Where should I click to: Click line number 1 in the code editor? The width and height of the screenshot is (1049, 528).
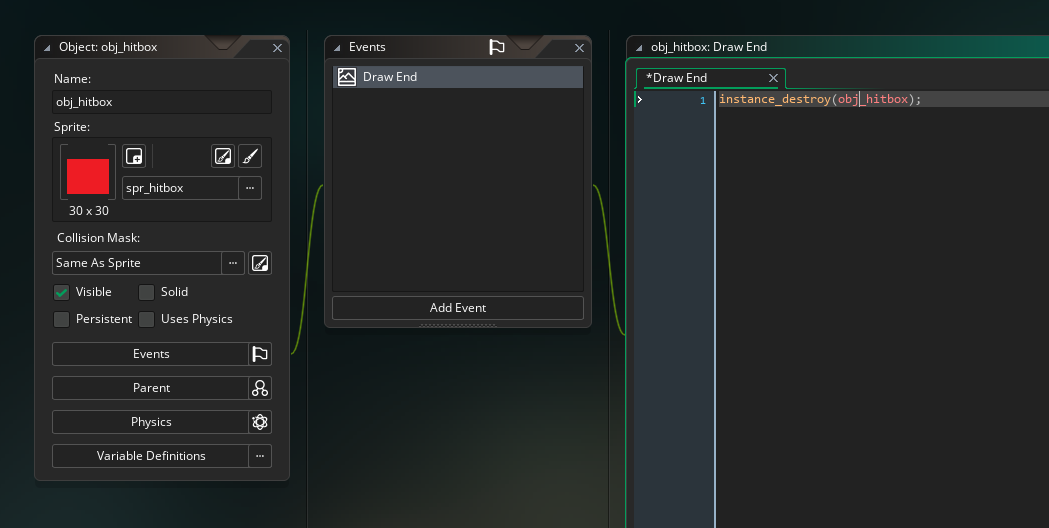(x=702, y=100)
